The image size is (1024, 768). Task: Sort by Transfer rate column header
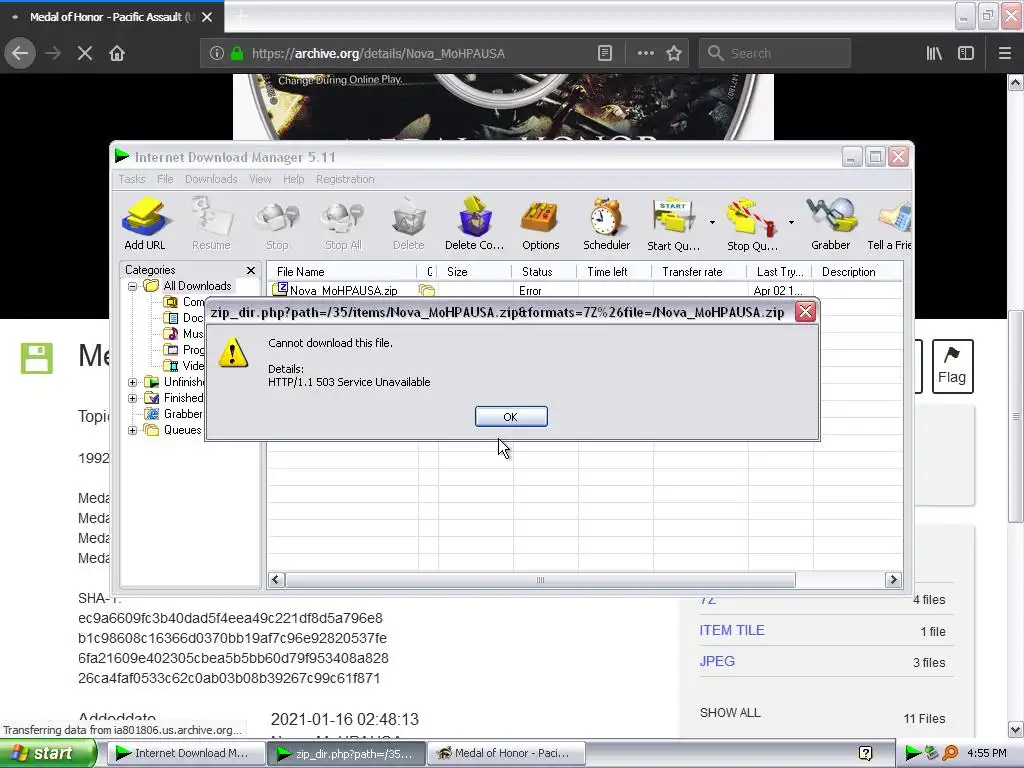tap(700, 272)
